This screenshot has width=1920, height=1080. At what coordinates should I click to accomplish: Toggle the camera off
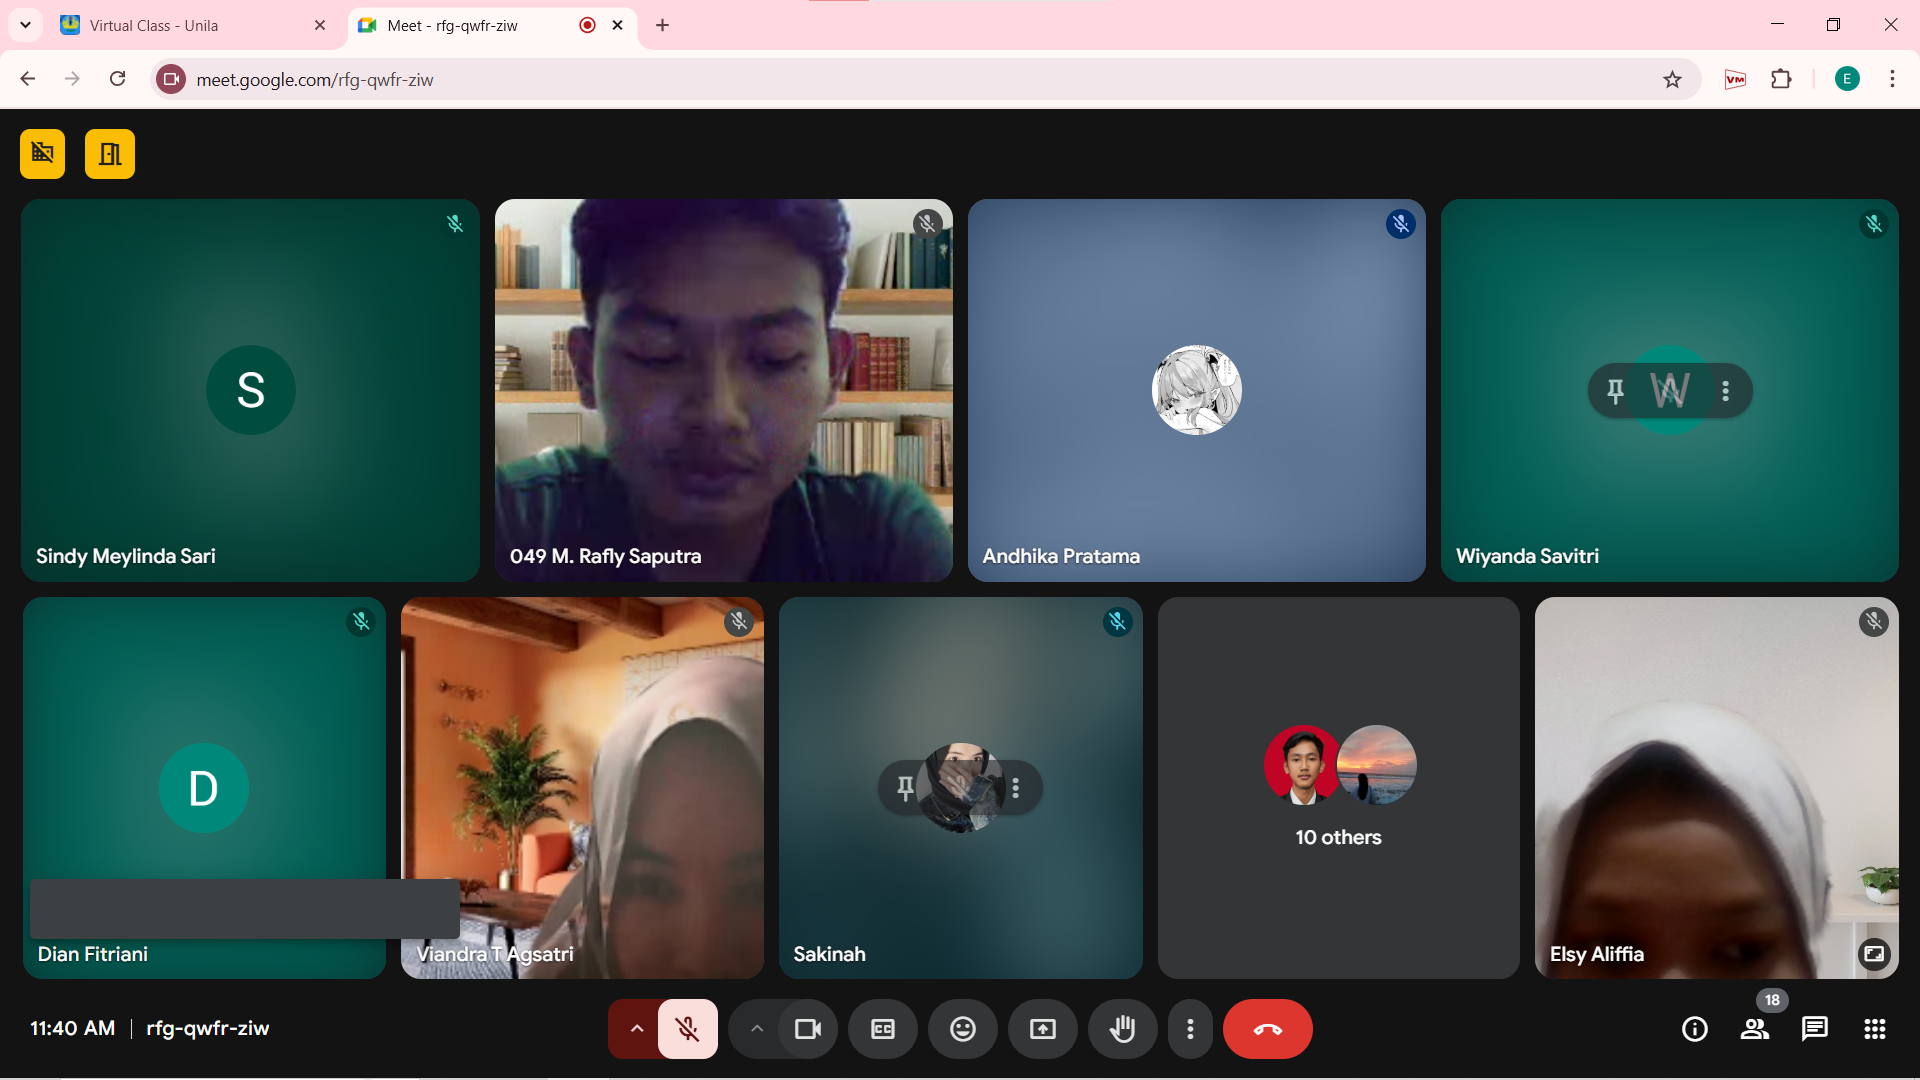point(807,1029)
